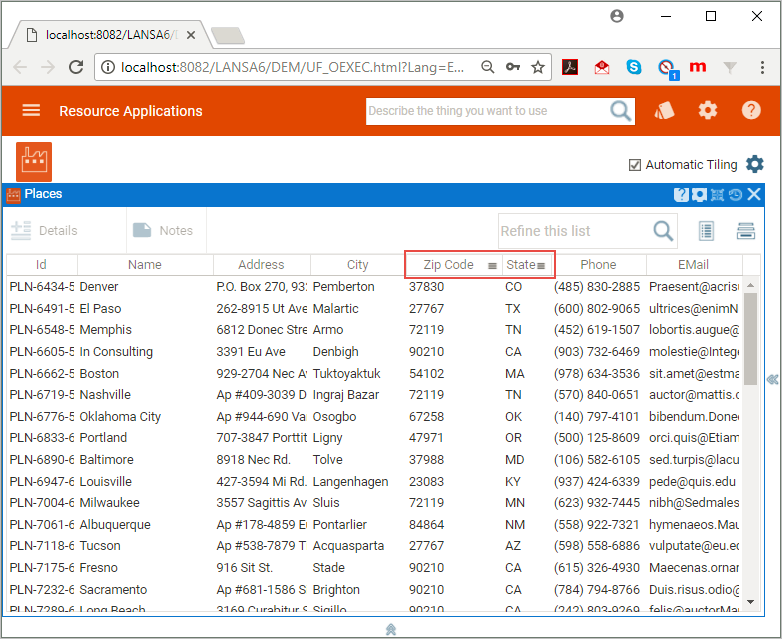Sort by the EMail column header
Screen dimensions: 782x639
pos(694,264)
